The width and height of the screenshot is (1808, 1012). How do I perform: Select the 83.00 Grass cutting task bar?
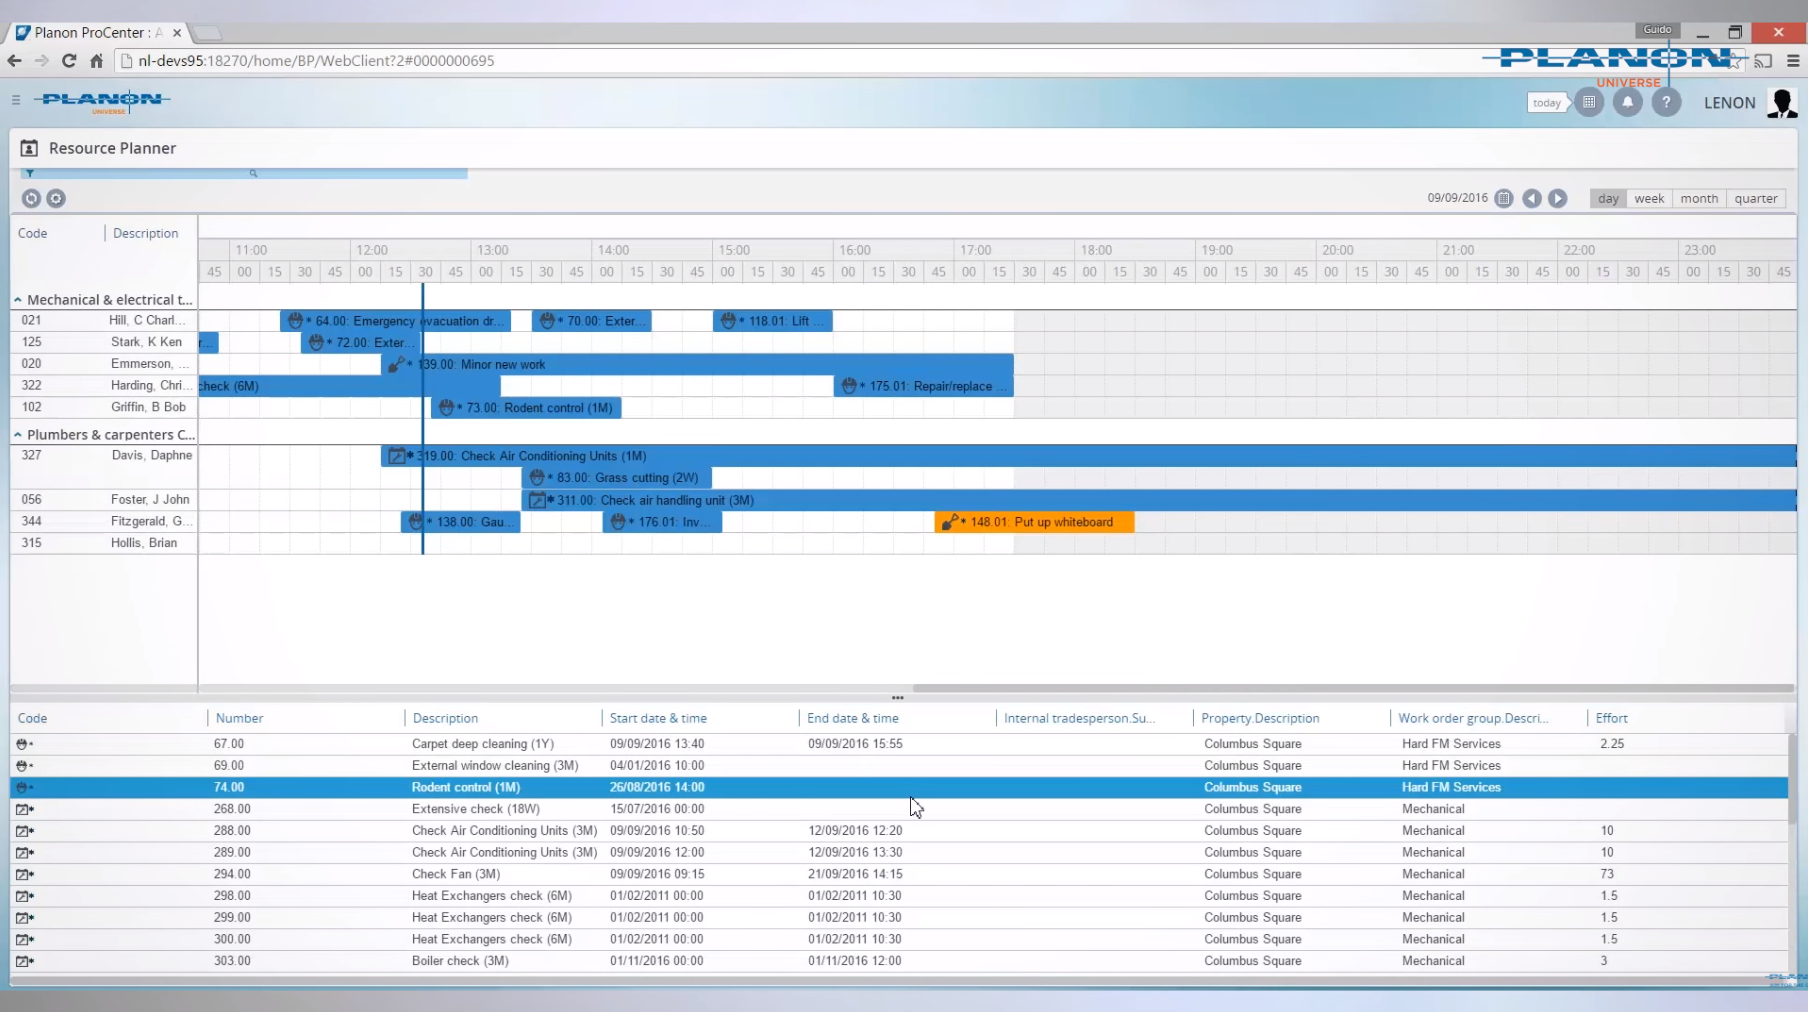(x=617, y=478)
